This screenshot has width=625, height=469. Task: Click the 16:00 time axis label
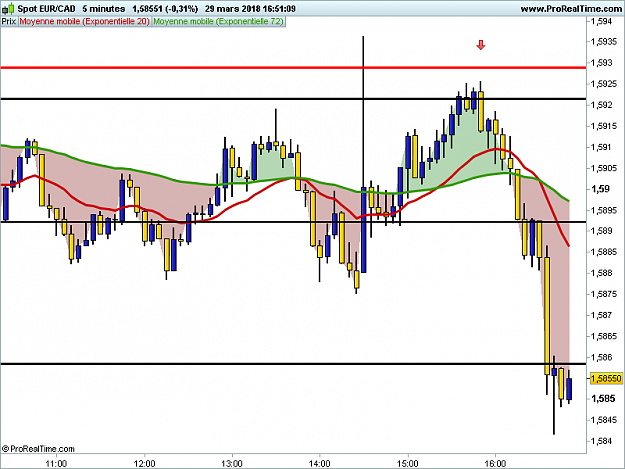[495, 463]
